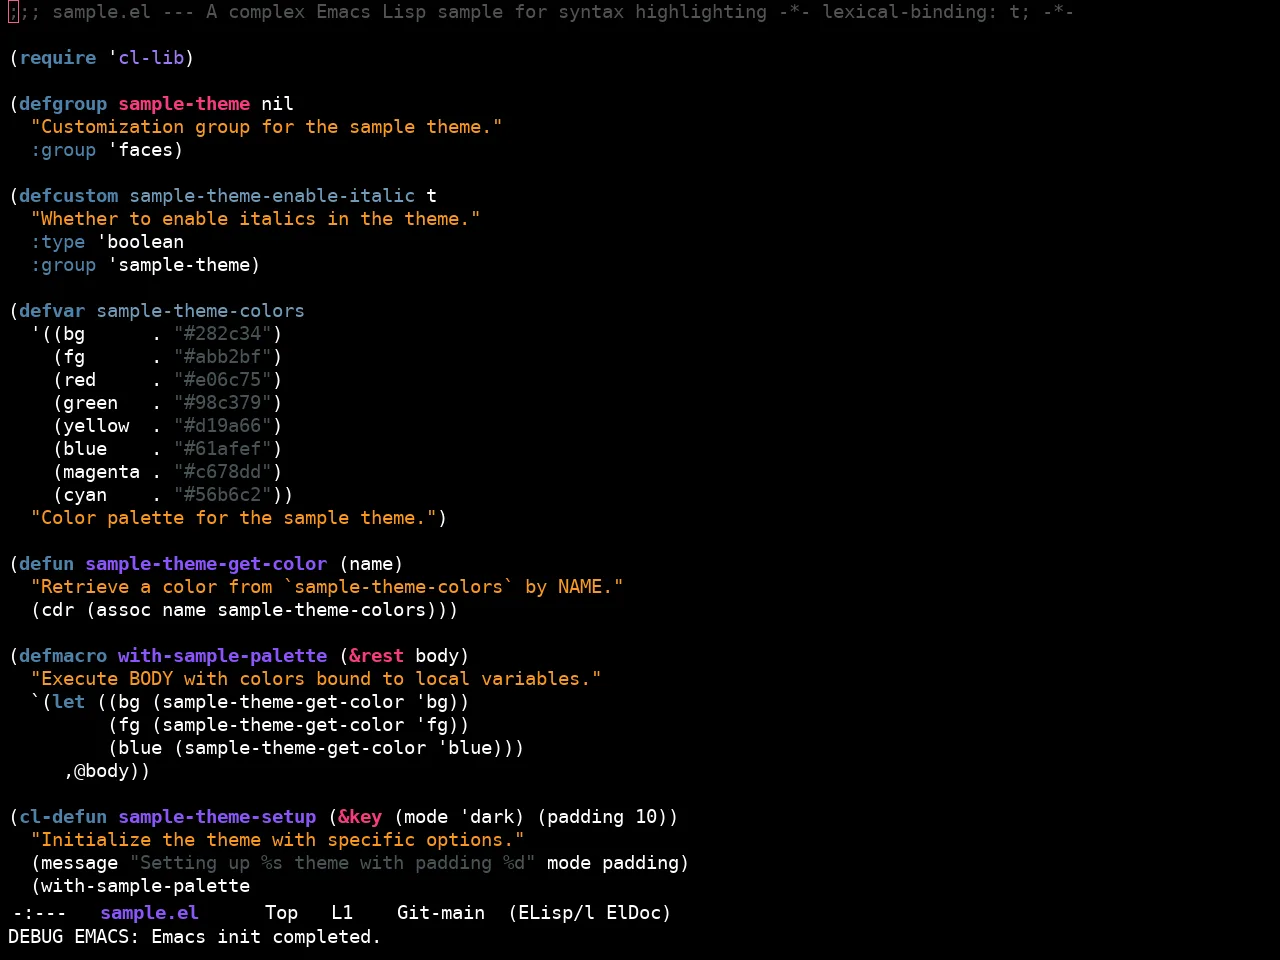Click the format string "Setting up %s theme with padding %d"
The width and height of the screenshot is (1280, 960).
pyautogui.click(x=333, y=863)
